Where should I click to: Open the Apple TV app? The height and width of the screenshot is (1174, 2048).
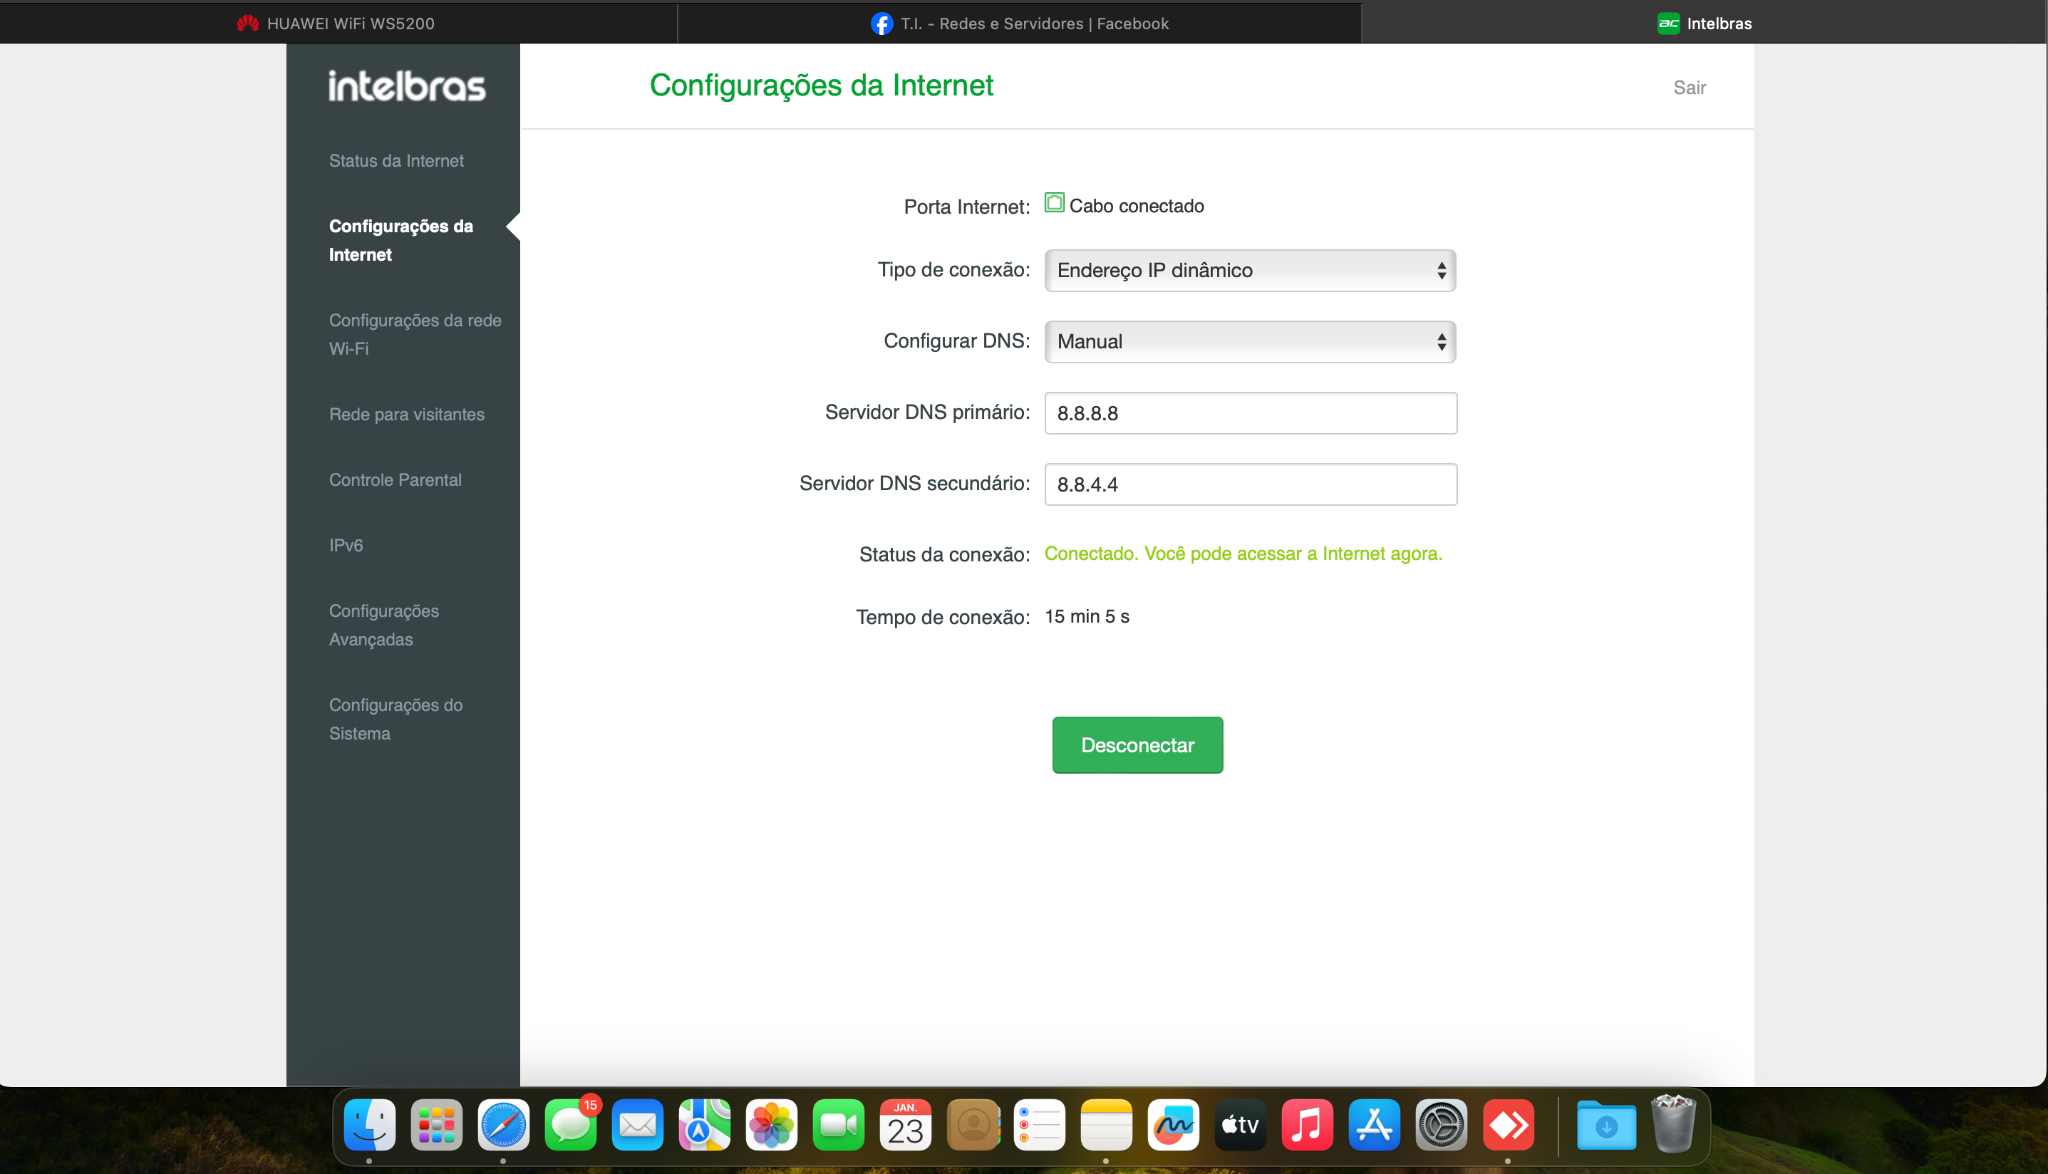(1241, 1125)
